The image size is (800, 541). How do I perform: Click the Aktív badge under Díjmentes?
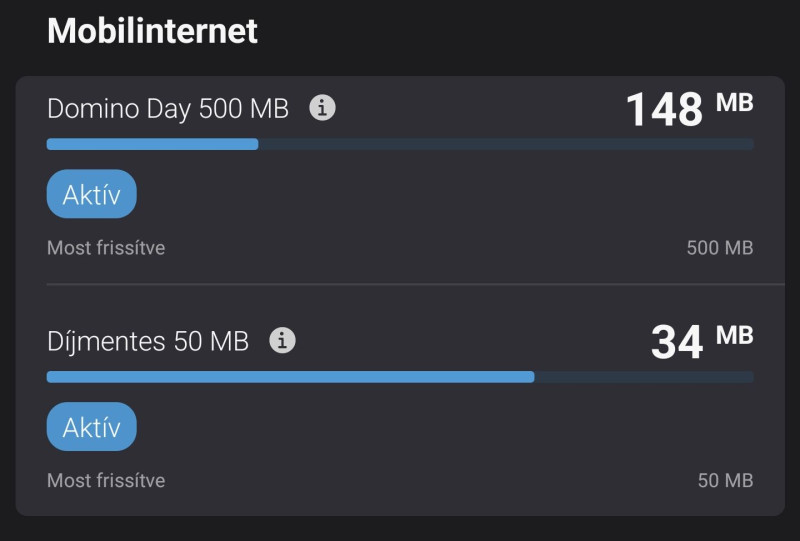(x=92, y=427)
